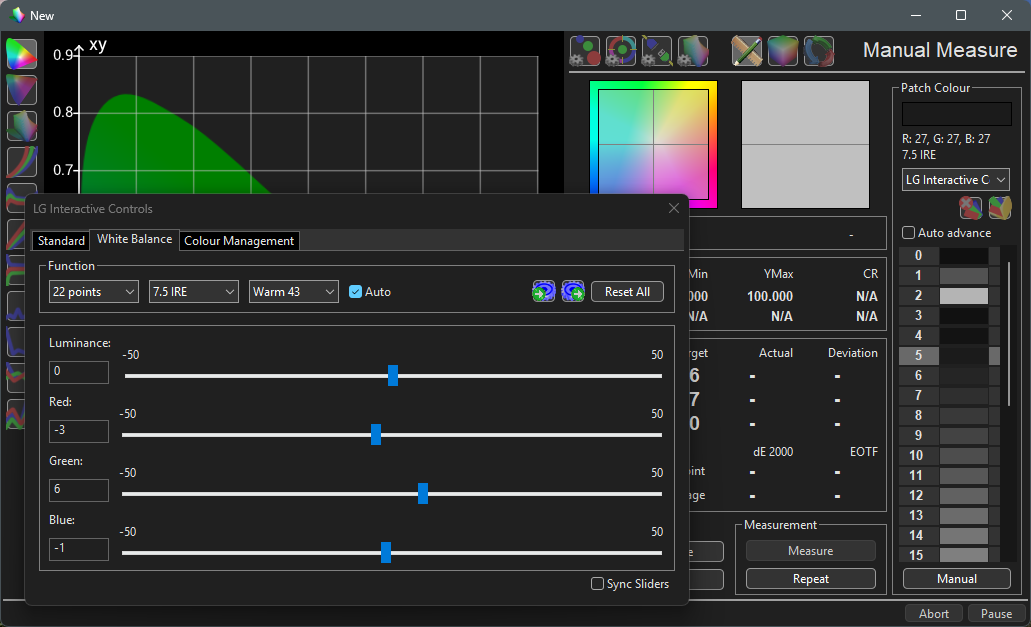Click the colour cube icon in top toolbar
Screen dimensions: 1031x627
coord(783,50)
